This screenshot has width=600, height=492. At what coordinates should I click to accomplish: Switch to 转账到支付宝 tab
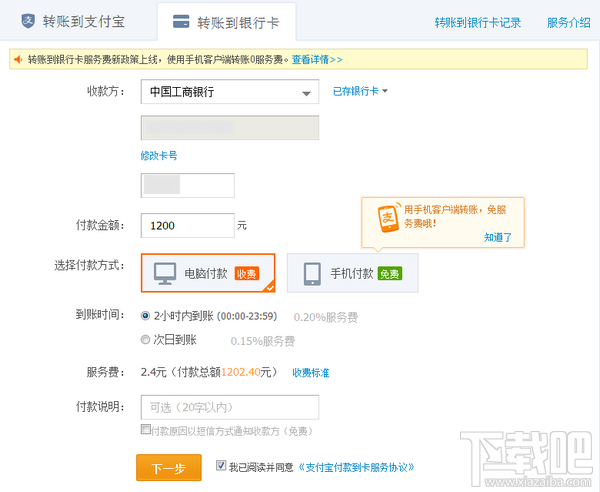click(x=73, y=21)
